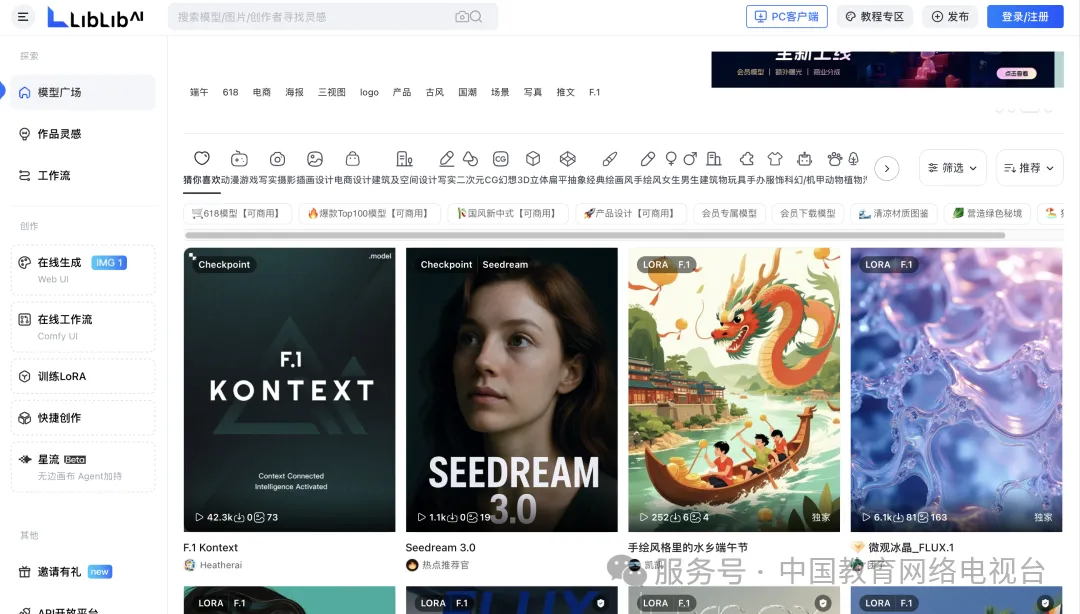Click the 端午 keyword link
The width and height of the screenshot is (1080, 614).
point(199,92)
